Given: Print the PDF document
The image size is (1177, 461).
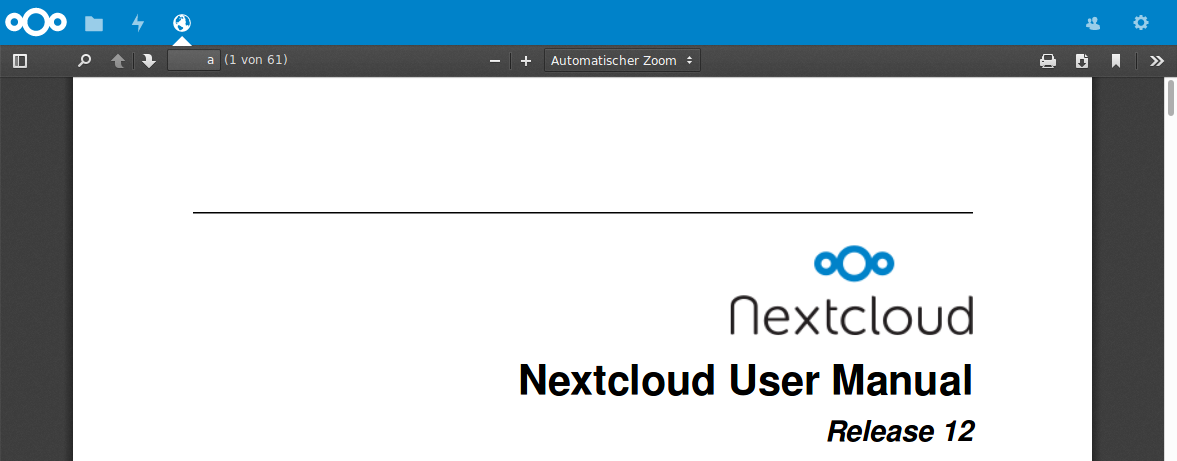Looking at the screenshot, I should (1048, 61).
